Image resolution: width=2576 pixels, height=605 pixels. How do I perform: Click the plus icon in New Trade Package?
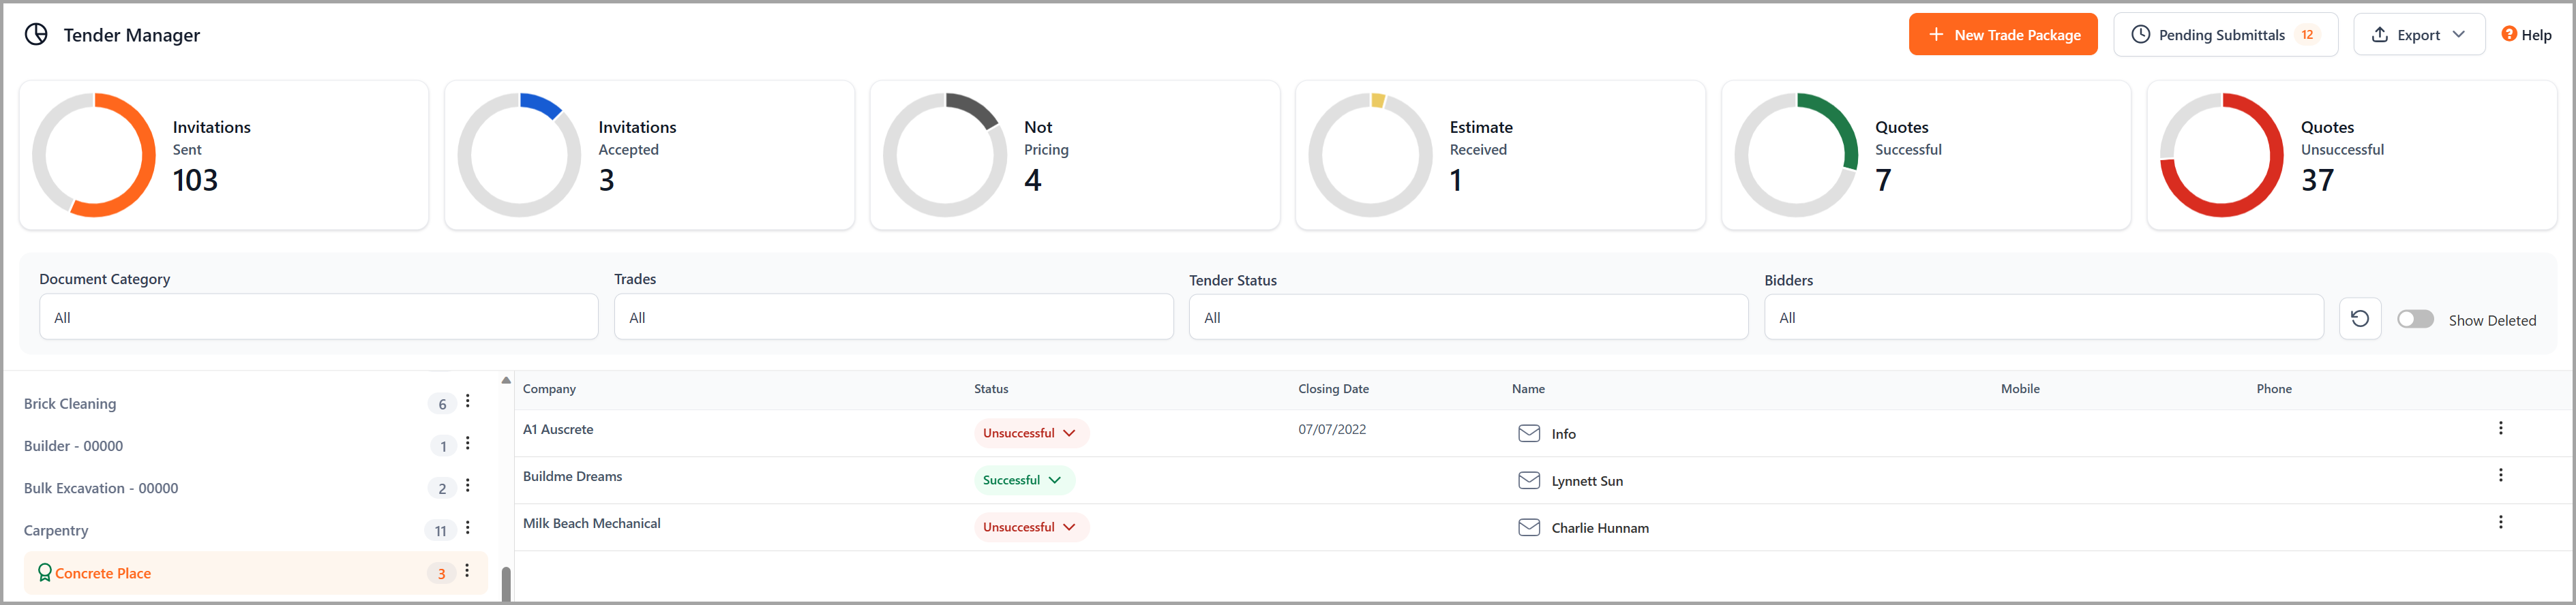tap(1936, 35)
